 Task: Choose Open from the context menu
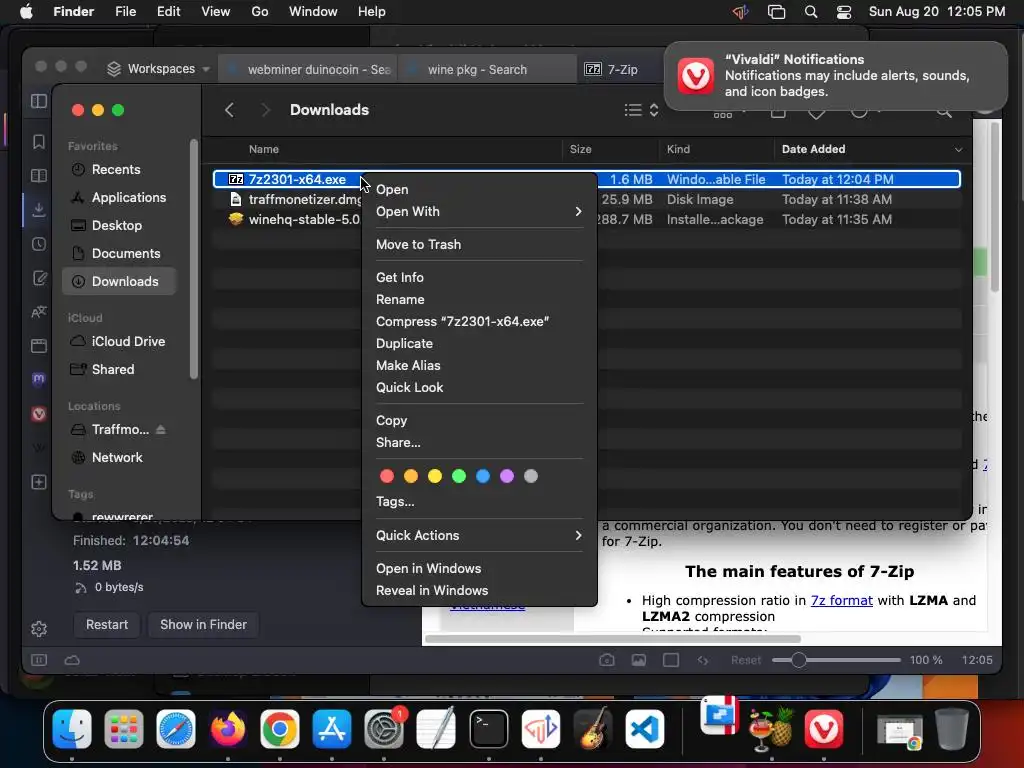click(x=479, y=189)
